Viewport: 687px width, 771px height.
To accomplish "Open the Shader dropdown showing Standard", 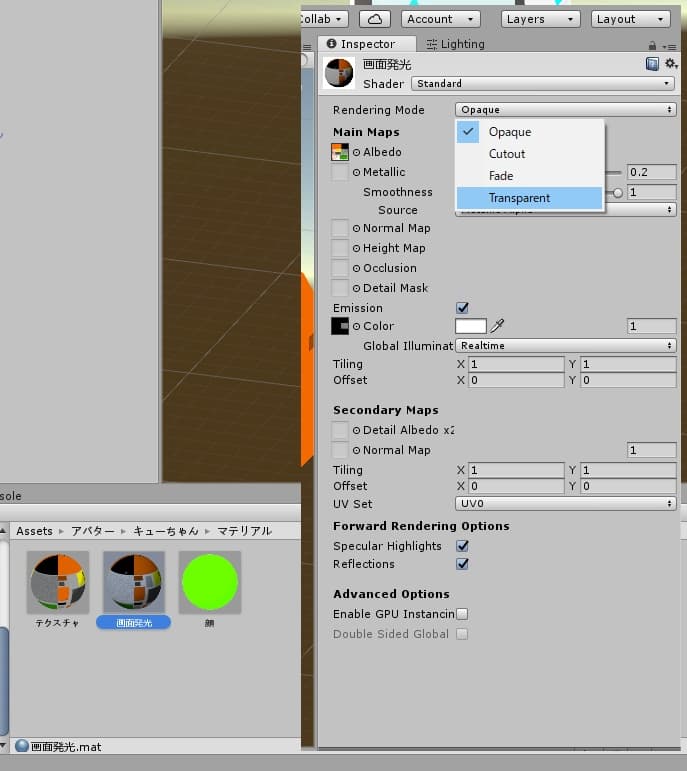I will [x=544, y=84].
